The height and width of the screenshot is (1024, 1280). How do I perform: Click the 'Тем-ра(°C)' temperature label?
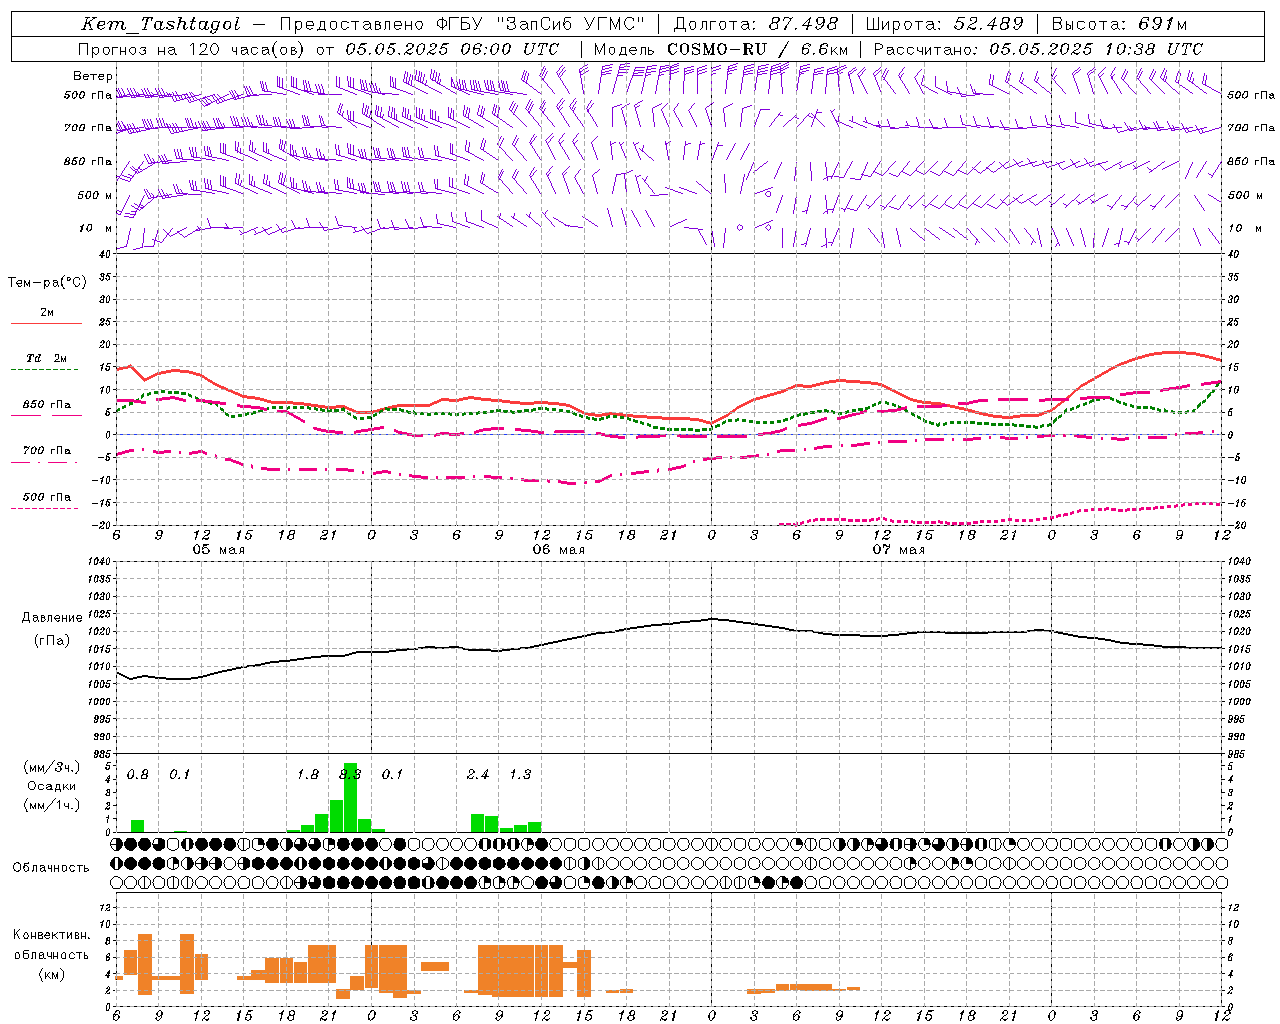(x=47, y=283)
